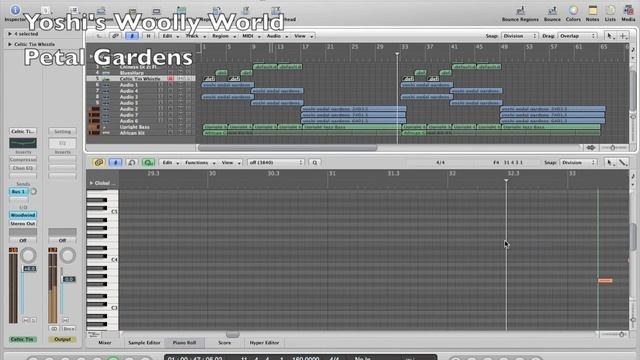
Task: Click the Bounce Regions toolbar icon
Action: [x=520, y=13]
